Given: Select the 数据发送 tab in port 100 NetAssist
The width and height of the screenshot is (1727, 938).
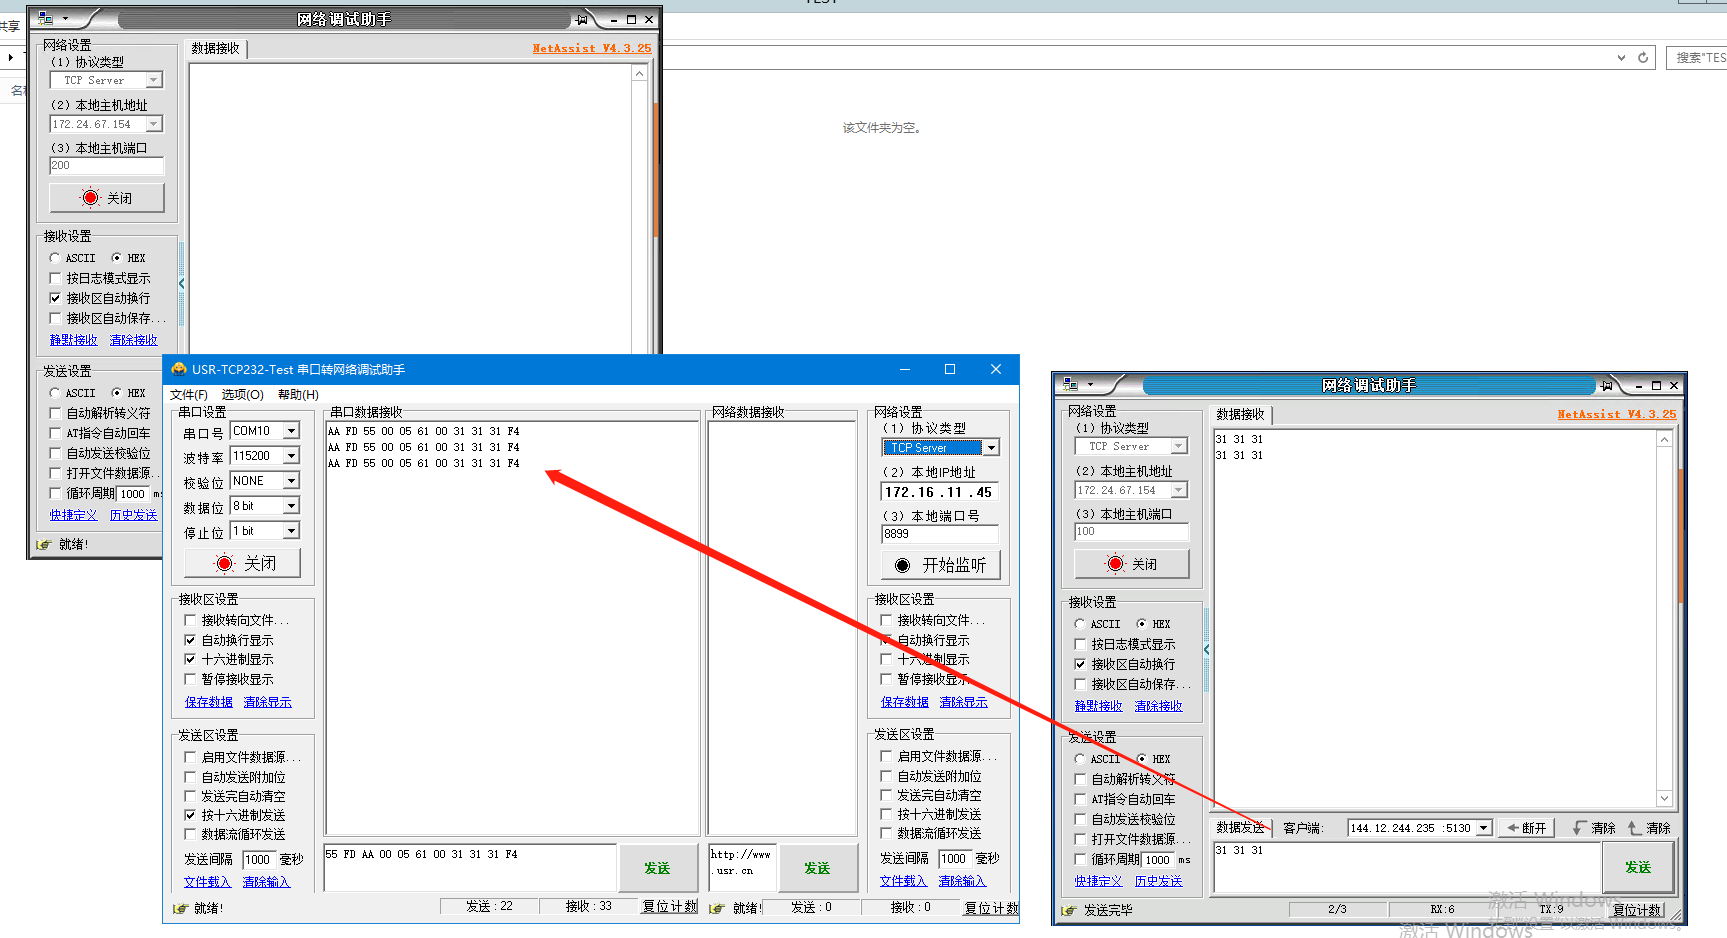Looking at the screenshot, I should [1240, 828].
